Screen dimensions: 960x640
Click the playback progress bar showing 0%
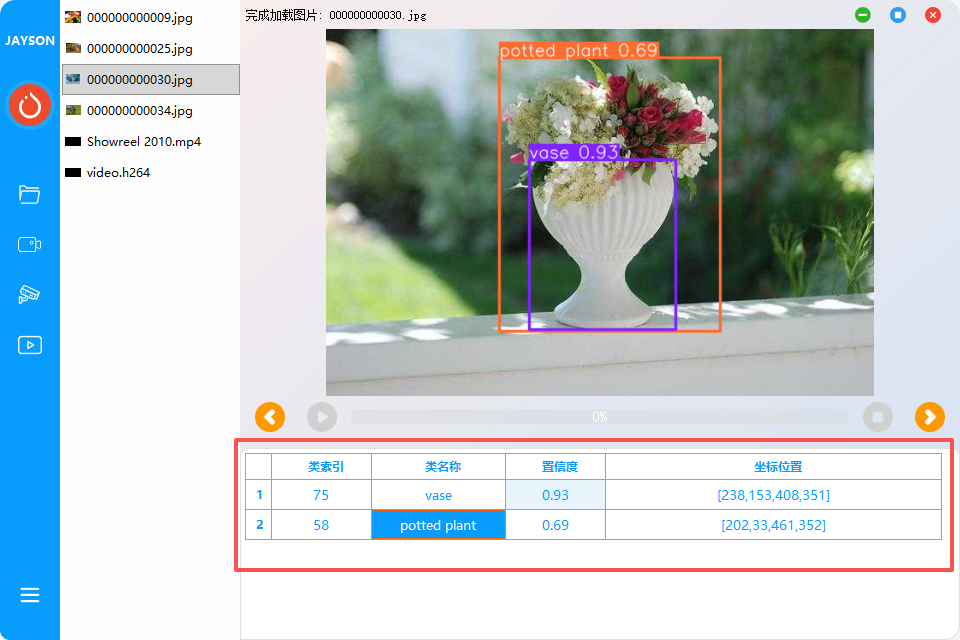point(599,417)
